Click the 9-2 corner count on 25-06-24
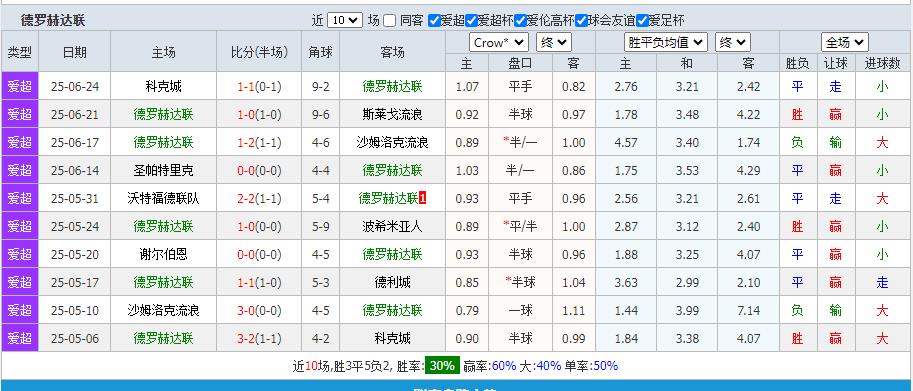 320,87
